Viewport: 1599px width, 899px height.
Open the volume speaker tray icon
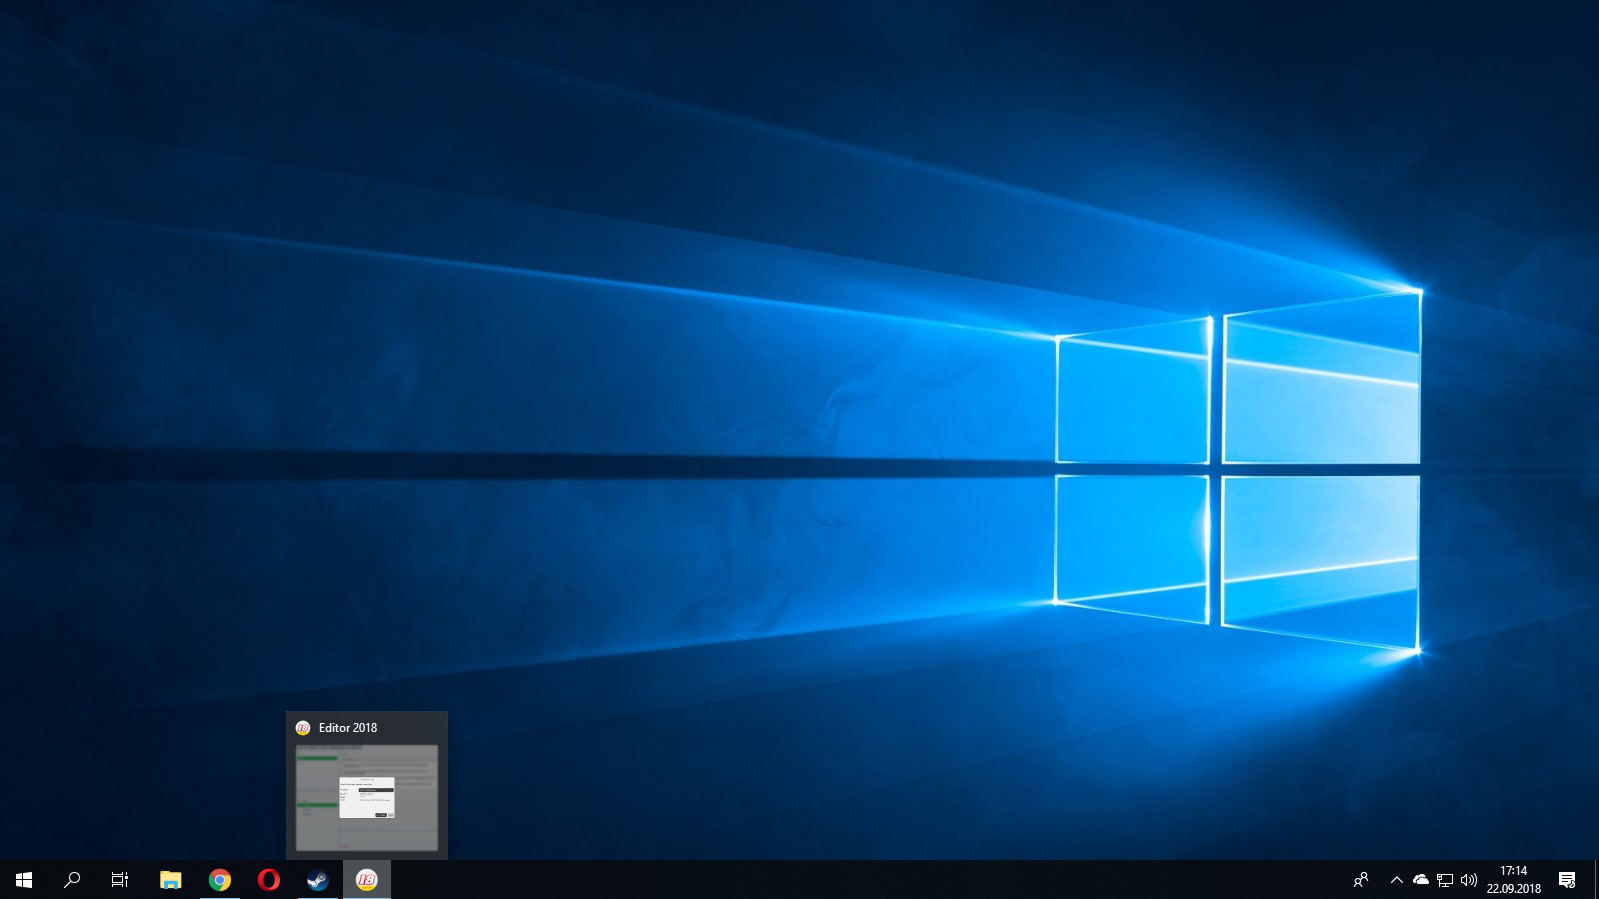(x=1469, y=880)
